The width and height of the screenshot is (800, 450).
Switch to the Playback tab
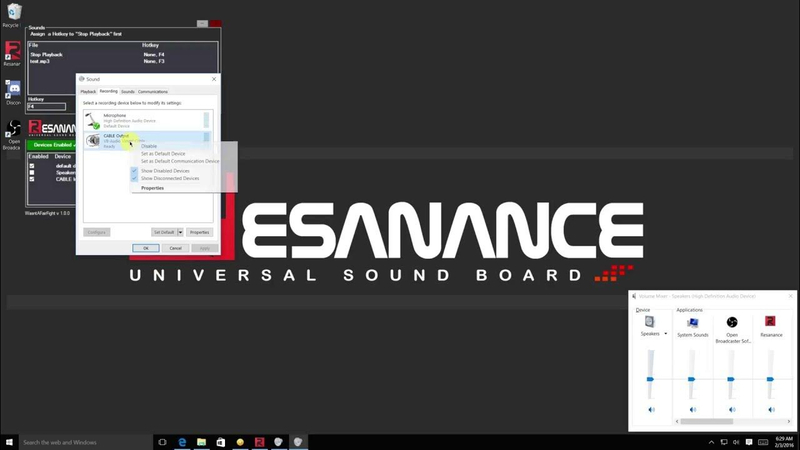pyautogui.click(x=88, y=92)
